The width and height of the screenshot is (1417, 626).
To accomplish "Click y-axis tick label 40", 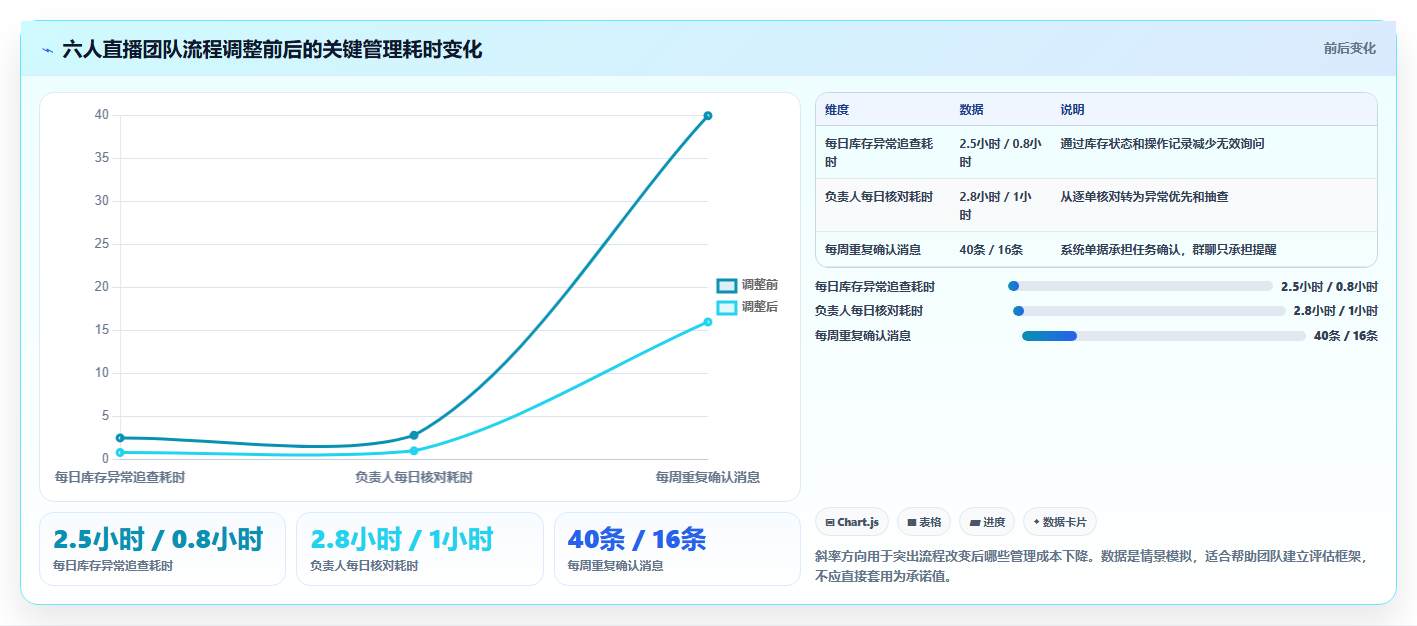I will click(102, 115).
